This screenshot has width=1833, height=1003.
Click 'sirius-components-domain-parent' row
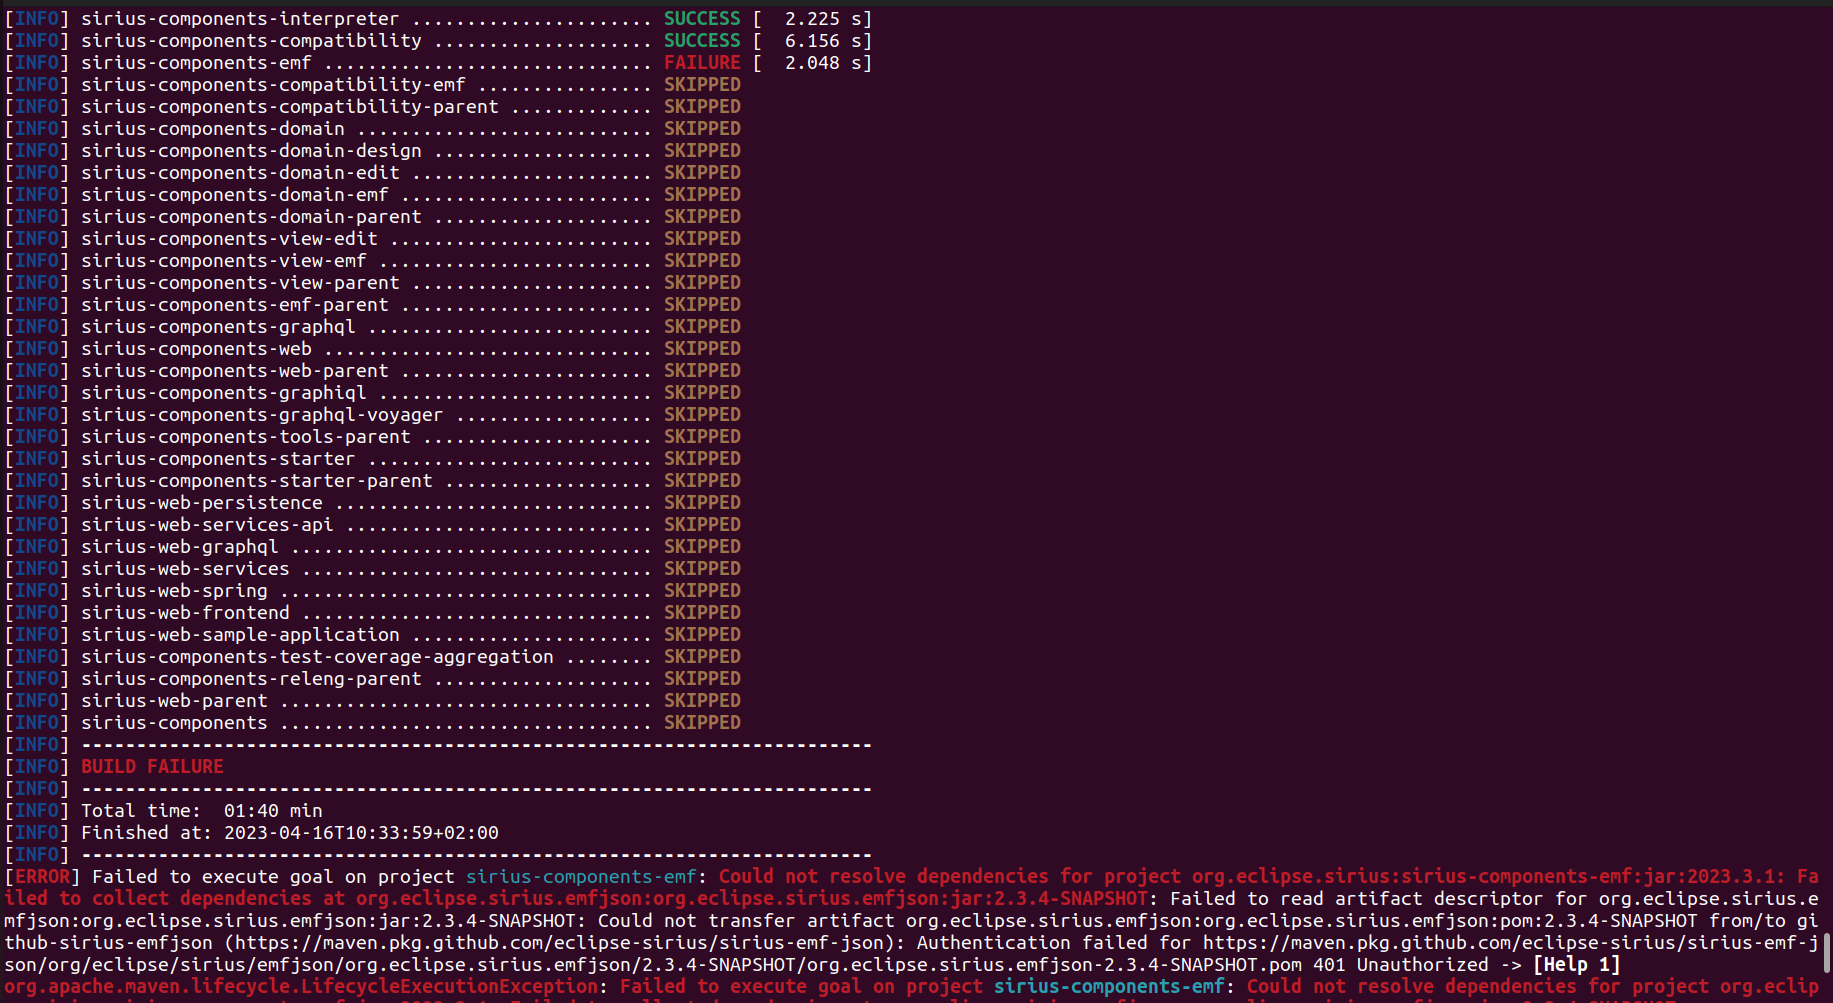pyautogui.click(x=372, y=217)
